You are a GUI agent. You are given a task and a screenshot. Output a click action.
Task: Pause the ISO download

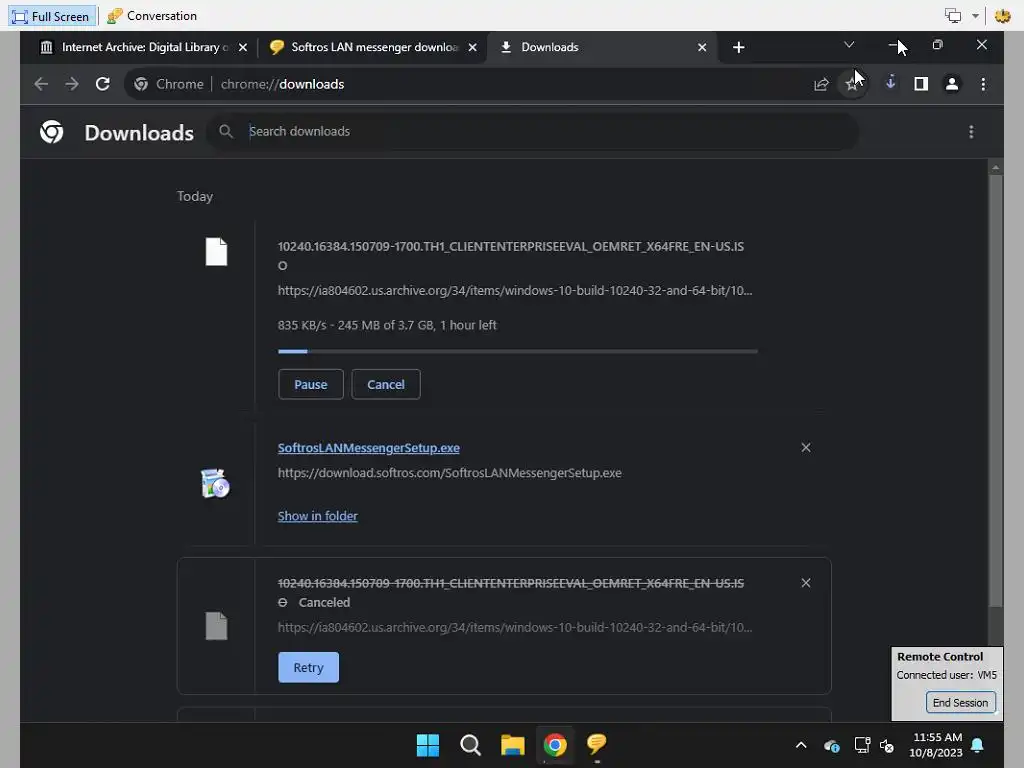(x=310, y=384)
